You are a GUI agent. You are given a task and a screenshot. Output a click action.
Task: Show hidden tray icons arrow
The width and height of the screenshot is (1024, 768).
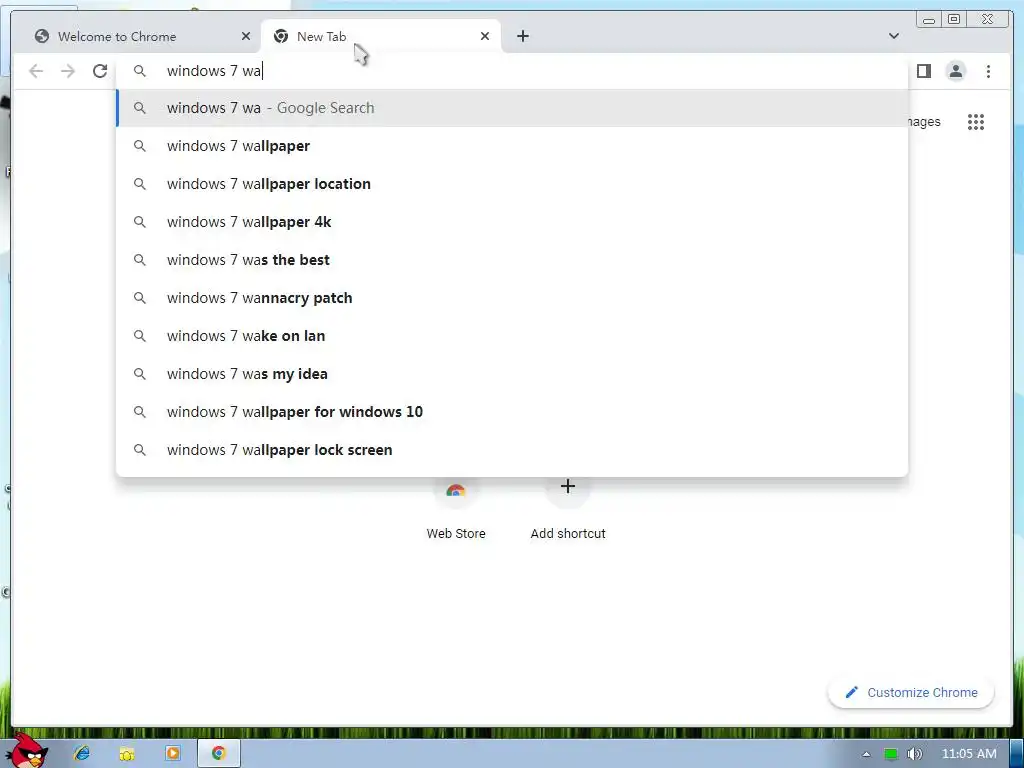(866, 754)
